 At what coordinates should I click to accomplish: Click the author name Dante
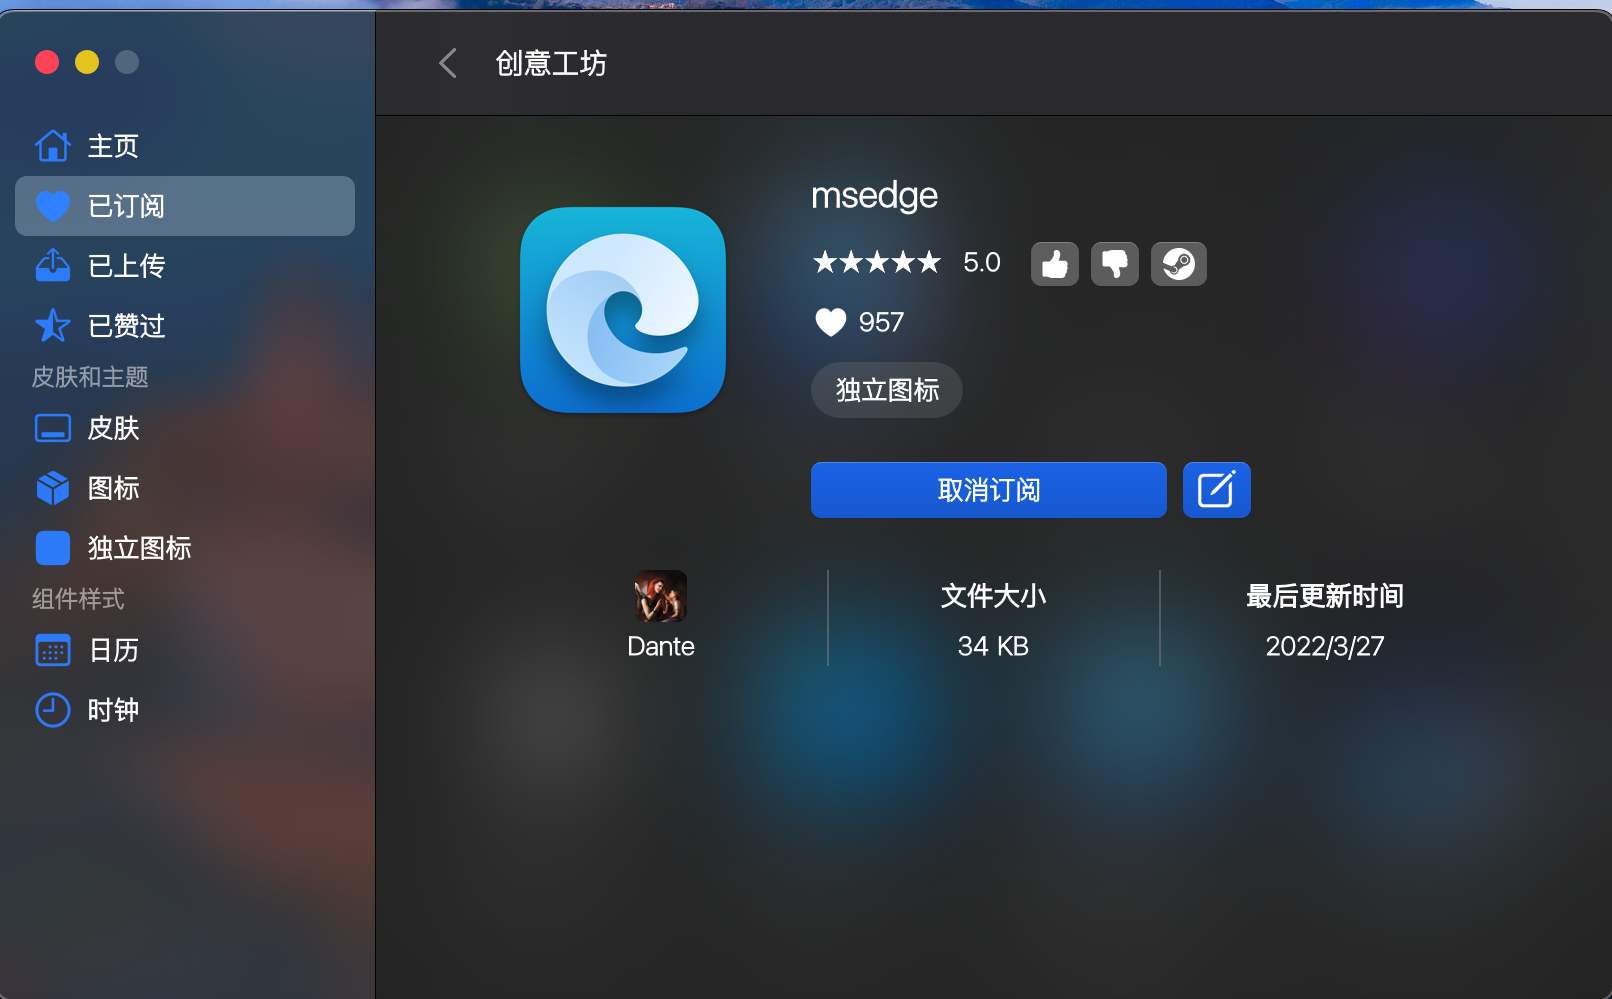click(x=661, y=646)
